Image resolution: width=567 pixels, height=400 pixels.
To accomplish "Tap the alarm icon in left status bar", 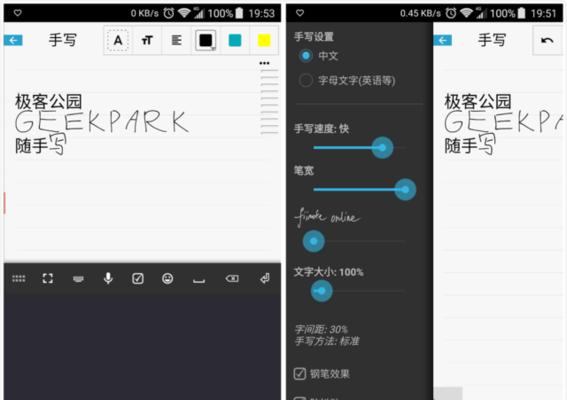I will [x=169, y=13].
